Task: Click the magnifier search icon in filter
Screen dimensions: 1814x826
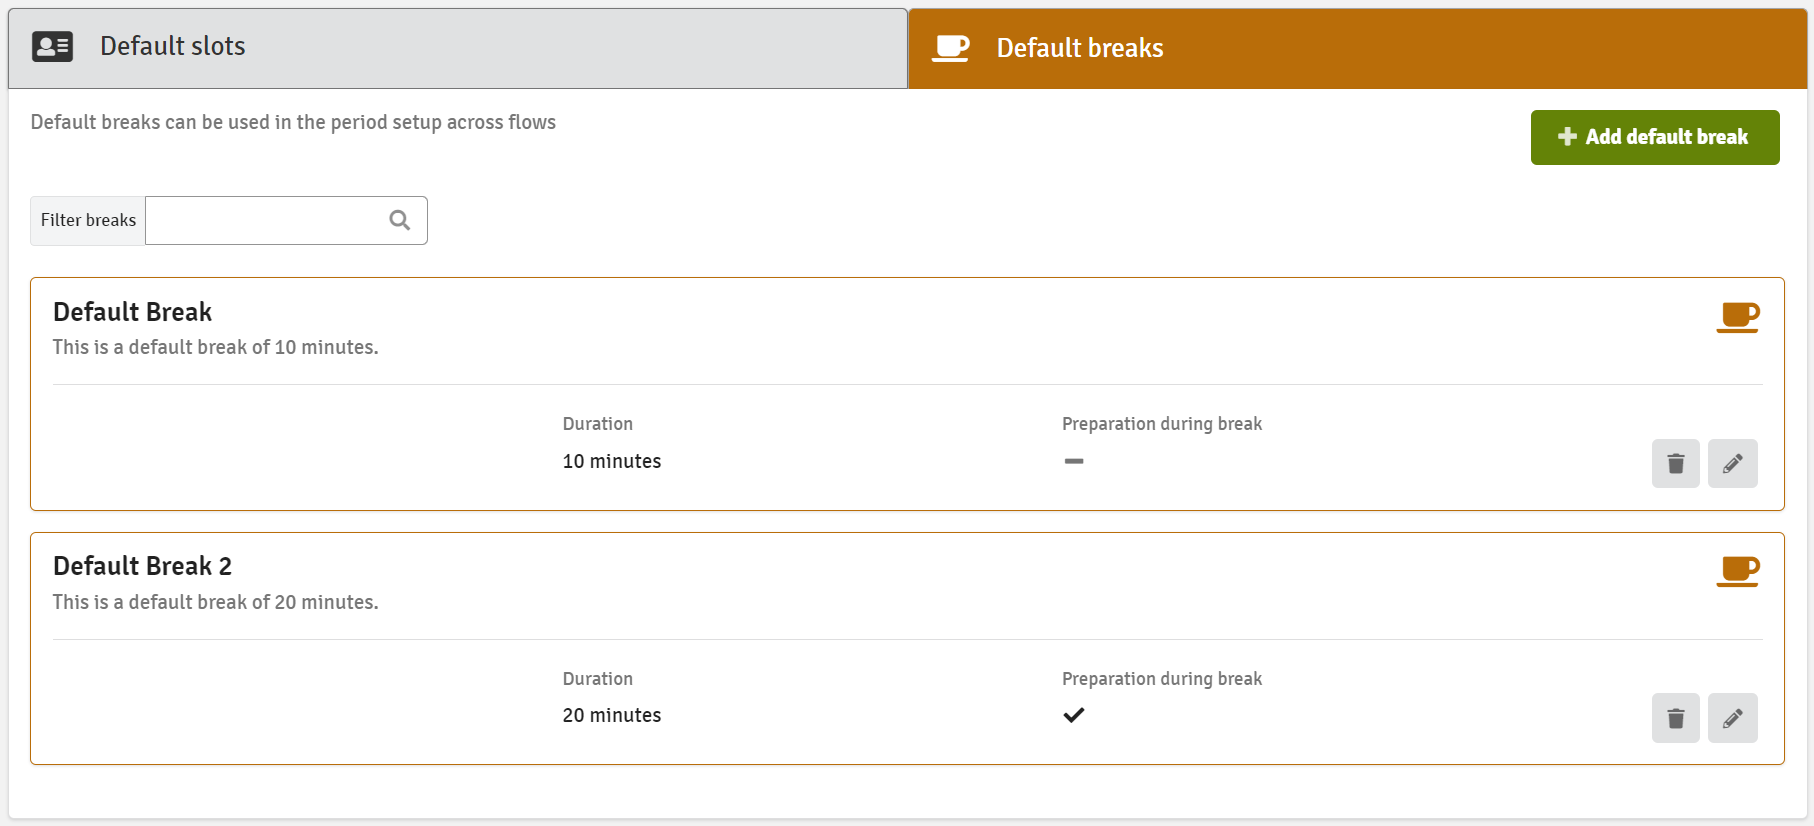Action: (400, 220)
